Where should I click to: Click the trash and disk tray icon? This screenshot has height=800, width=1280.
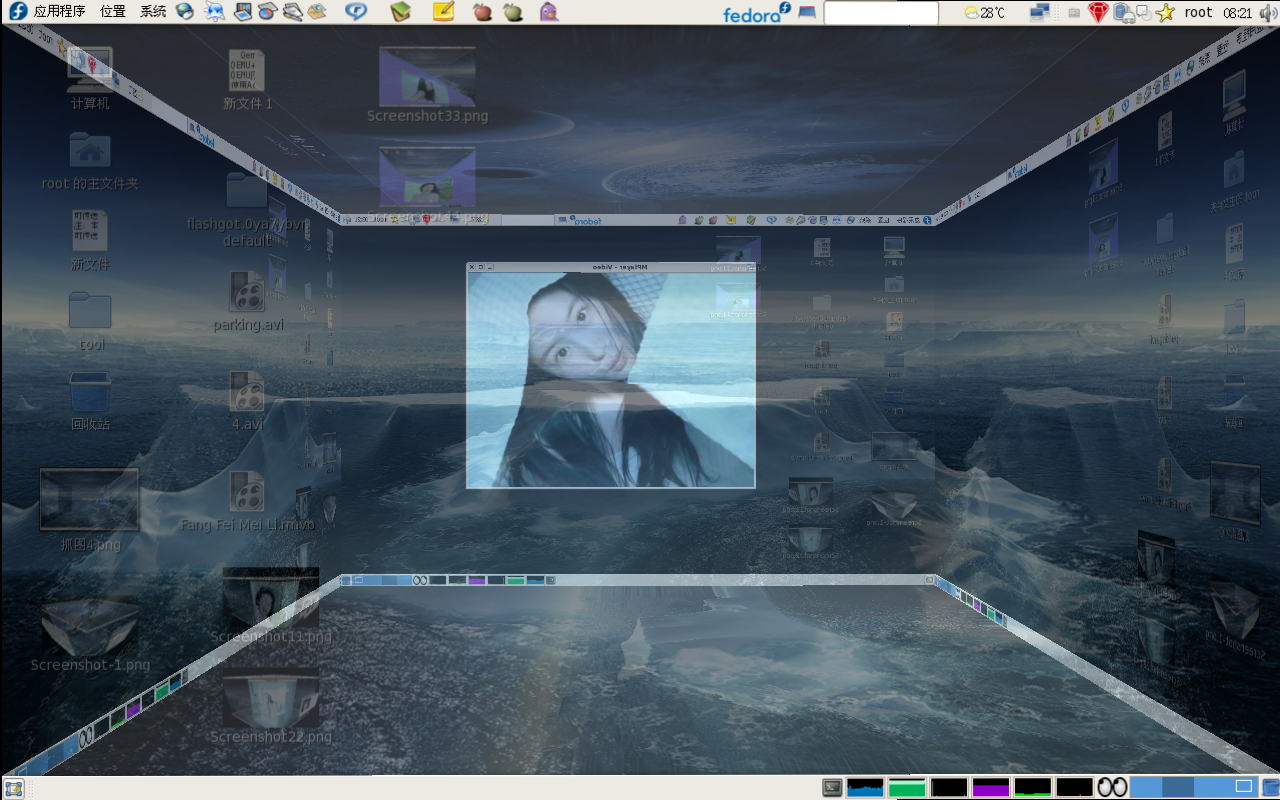coord(1123,13)
